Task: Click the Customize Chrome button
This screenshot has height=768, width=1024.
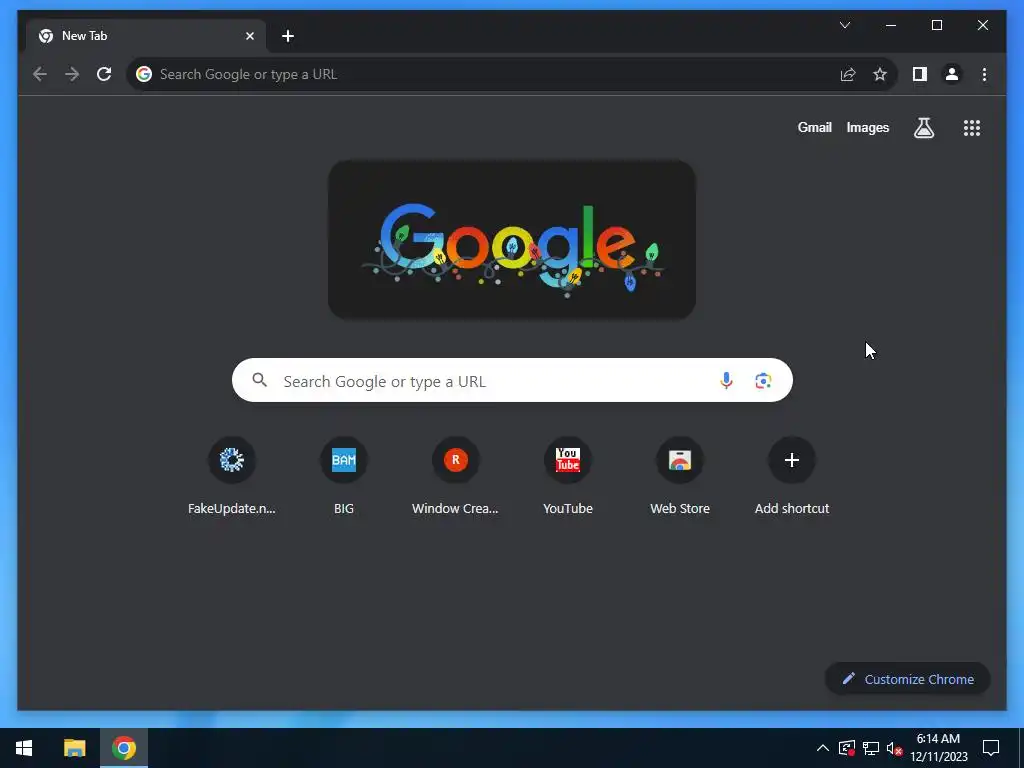Action: tap(908, 679)
